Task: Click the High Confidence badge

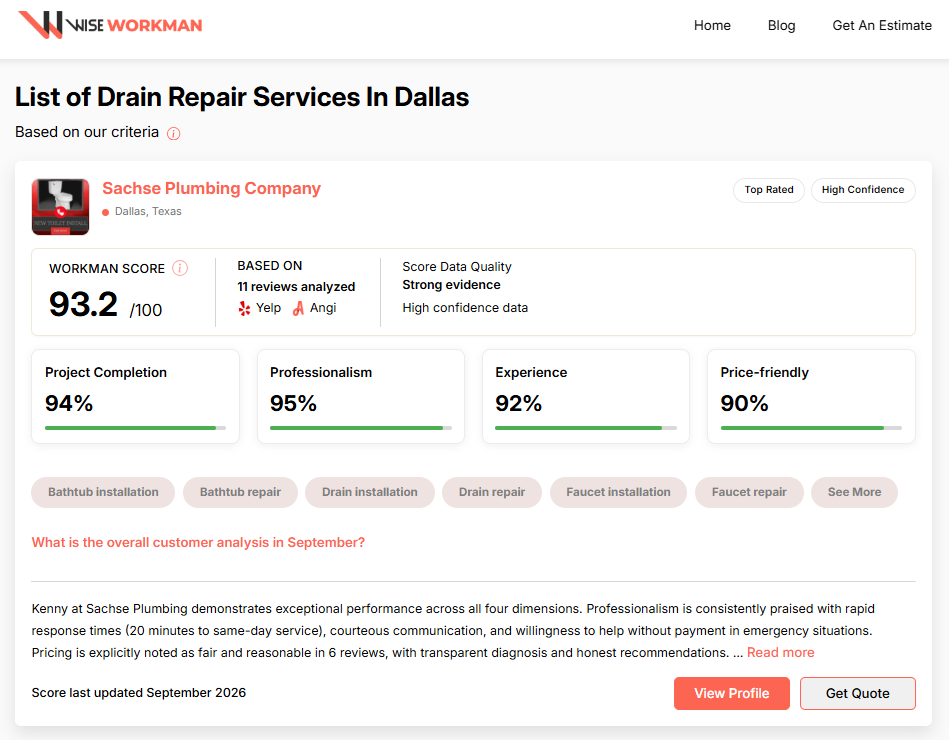Action: pyautogui.click(x=863, y=190)
